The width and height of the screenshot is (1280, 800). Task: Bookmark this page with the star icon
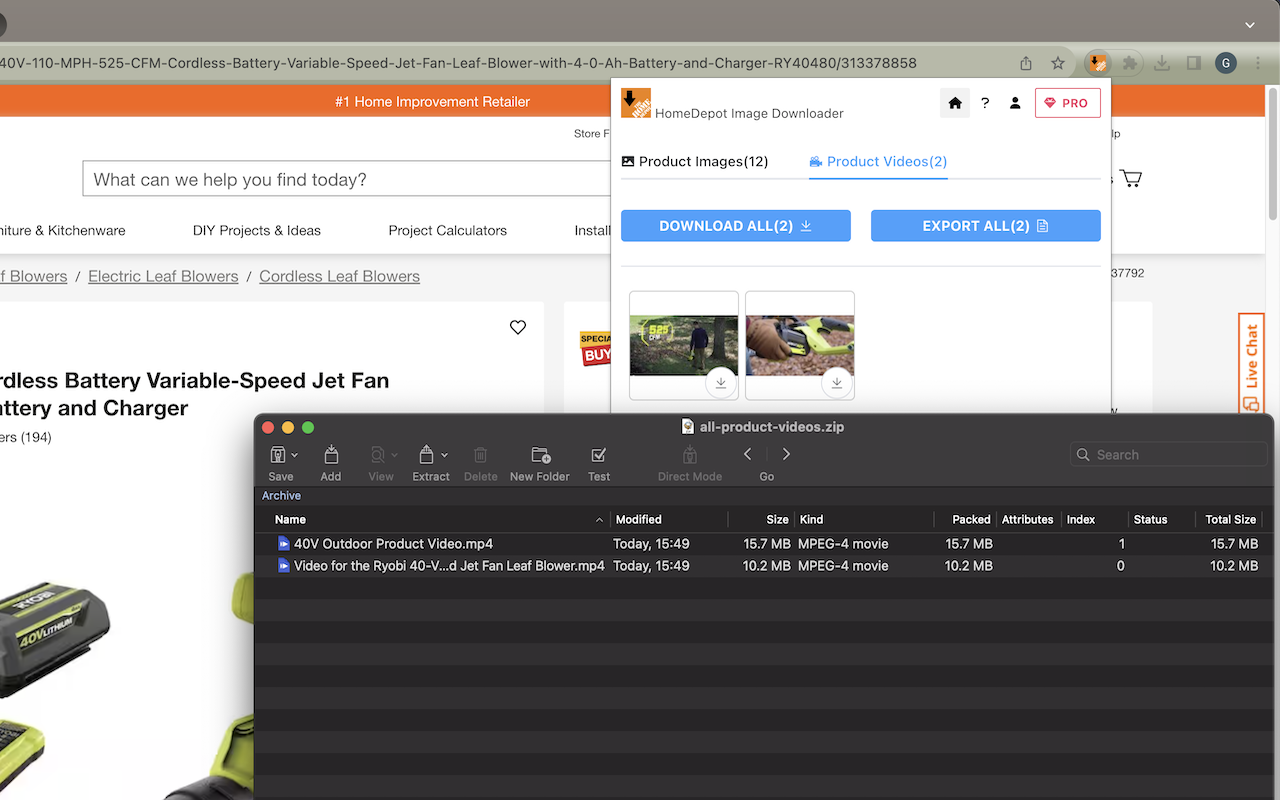(1058, 63)
